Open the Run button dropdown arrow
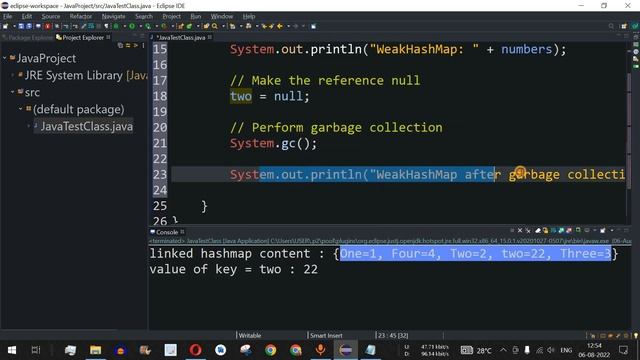This screenshot has height=360, width=640. pyautogui.click(x=140, y=26)
